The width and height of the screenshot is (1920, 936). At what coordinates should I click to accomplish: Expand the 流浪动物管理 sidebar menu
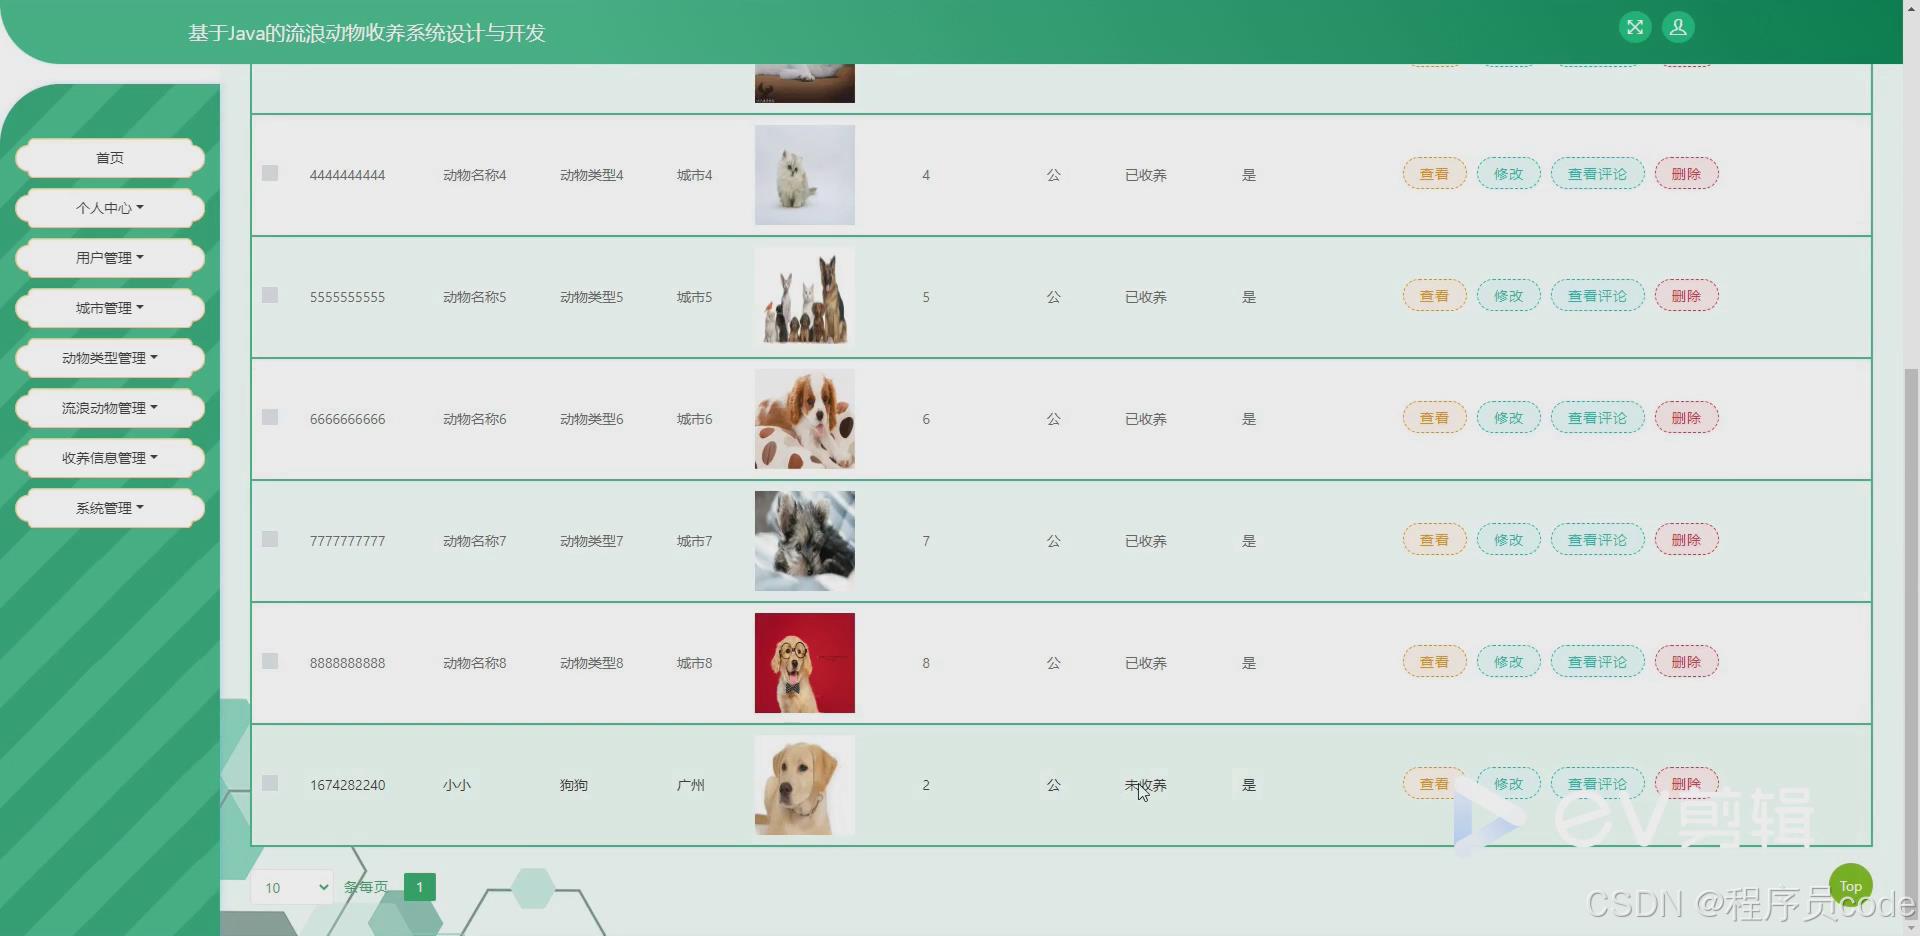[x=110, y=408]
